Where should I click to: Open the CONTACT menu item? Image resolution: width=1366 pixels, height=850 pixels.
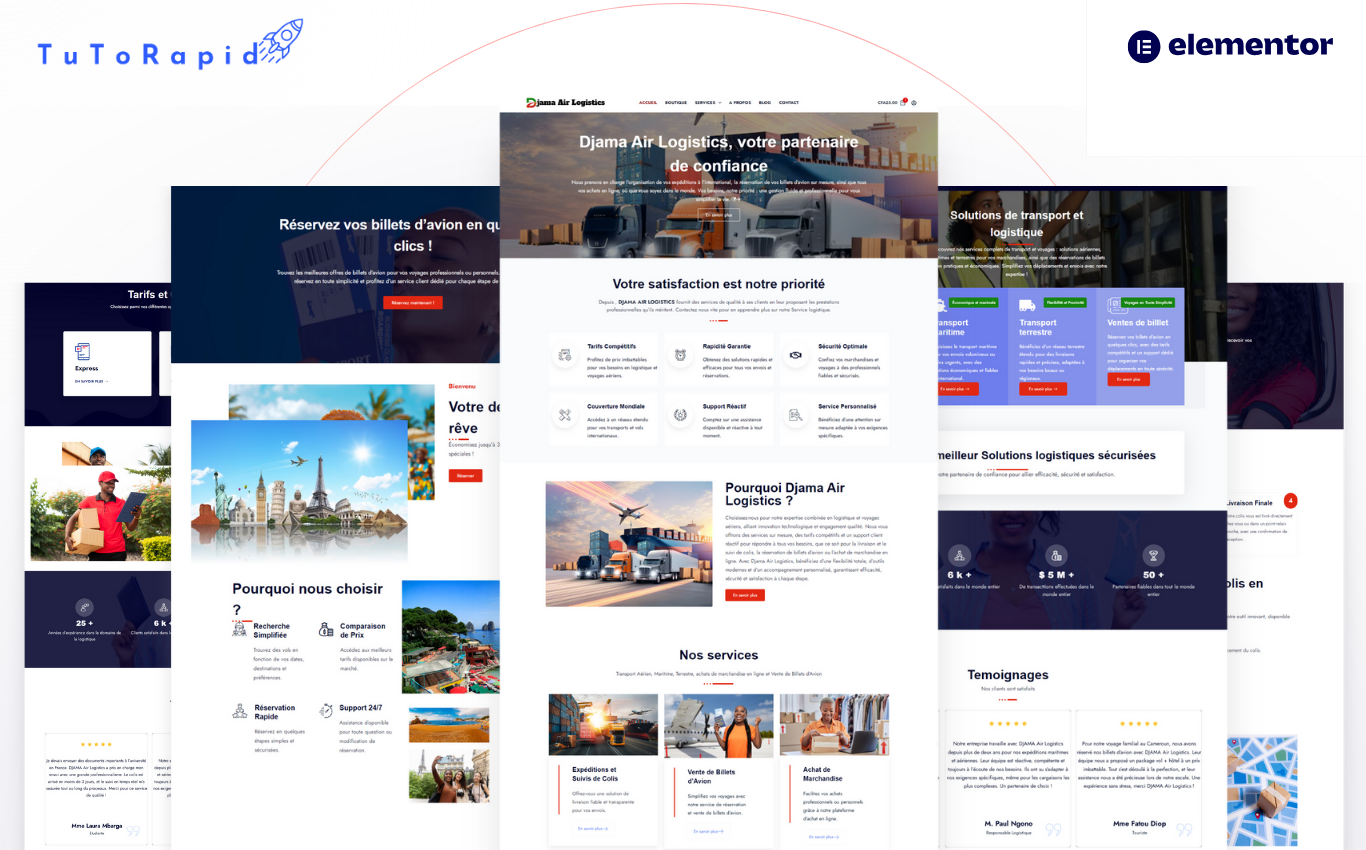pos(789,102)
